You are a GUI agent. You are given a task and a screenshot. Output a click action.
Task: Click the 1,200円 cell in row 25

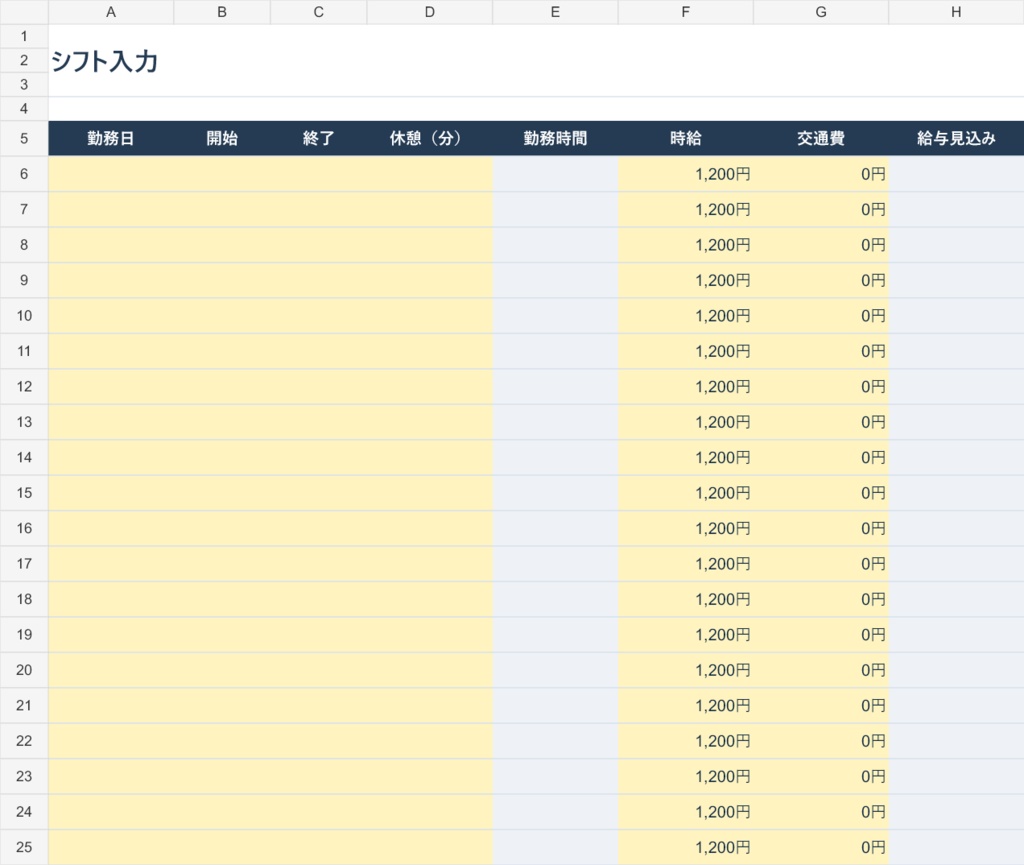point(686,847)
